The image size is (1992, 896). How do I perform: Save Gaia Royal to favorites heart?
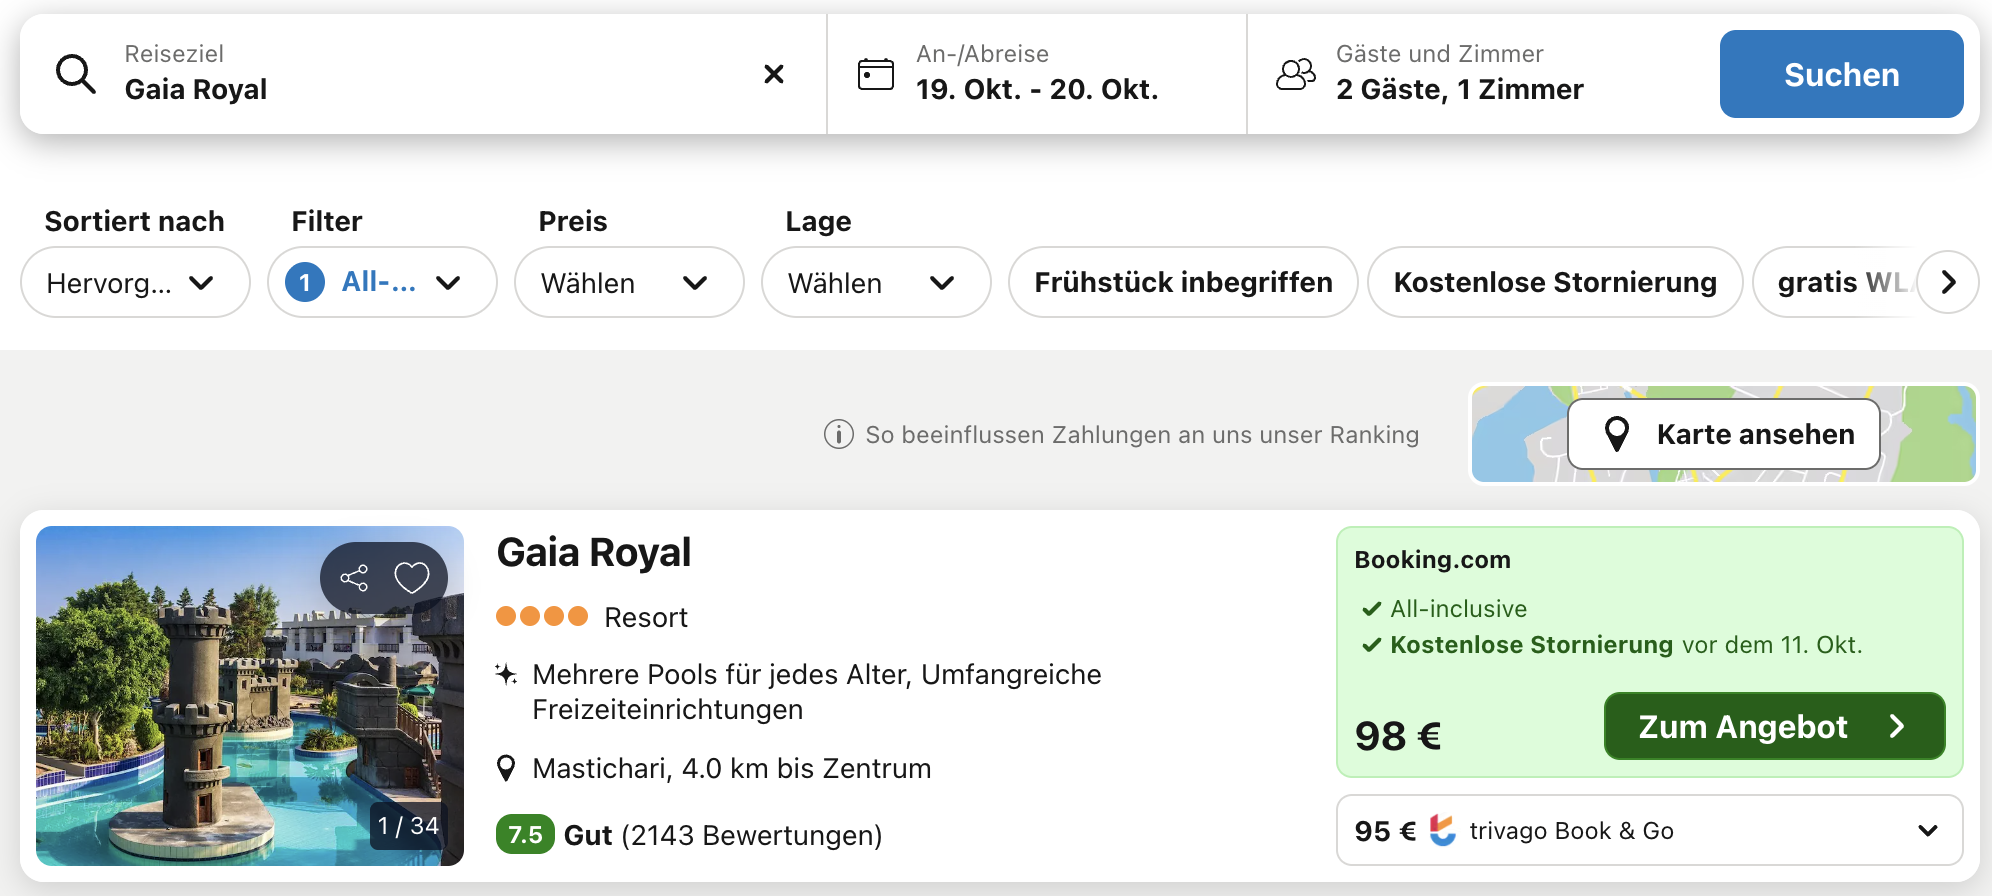pos(411,577)
